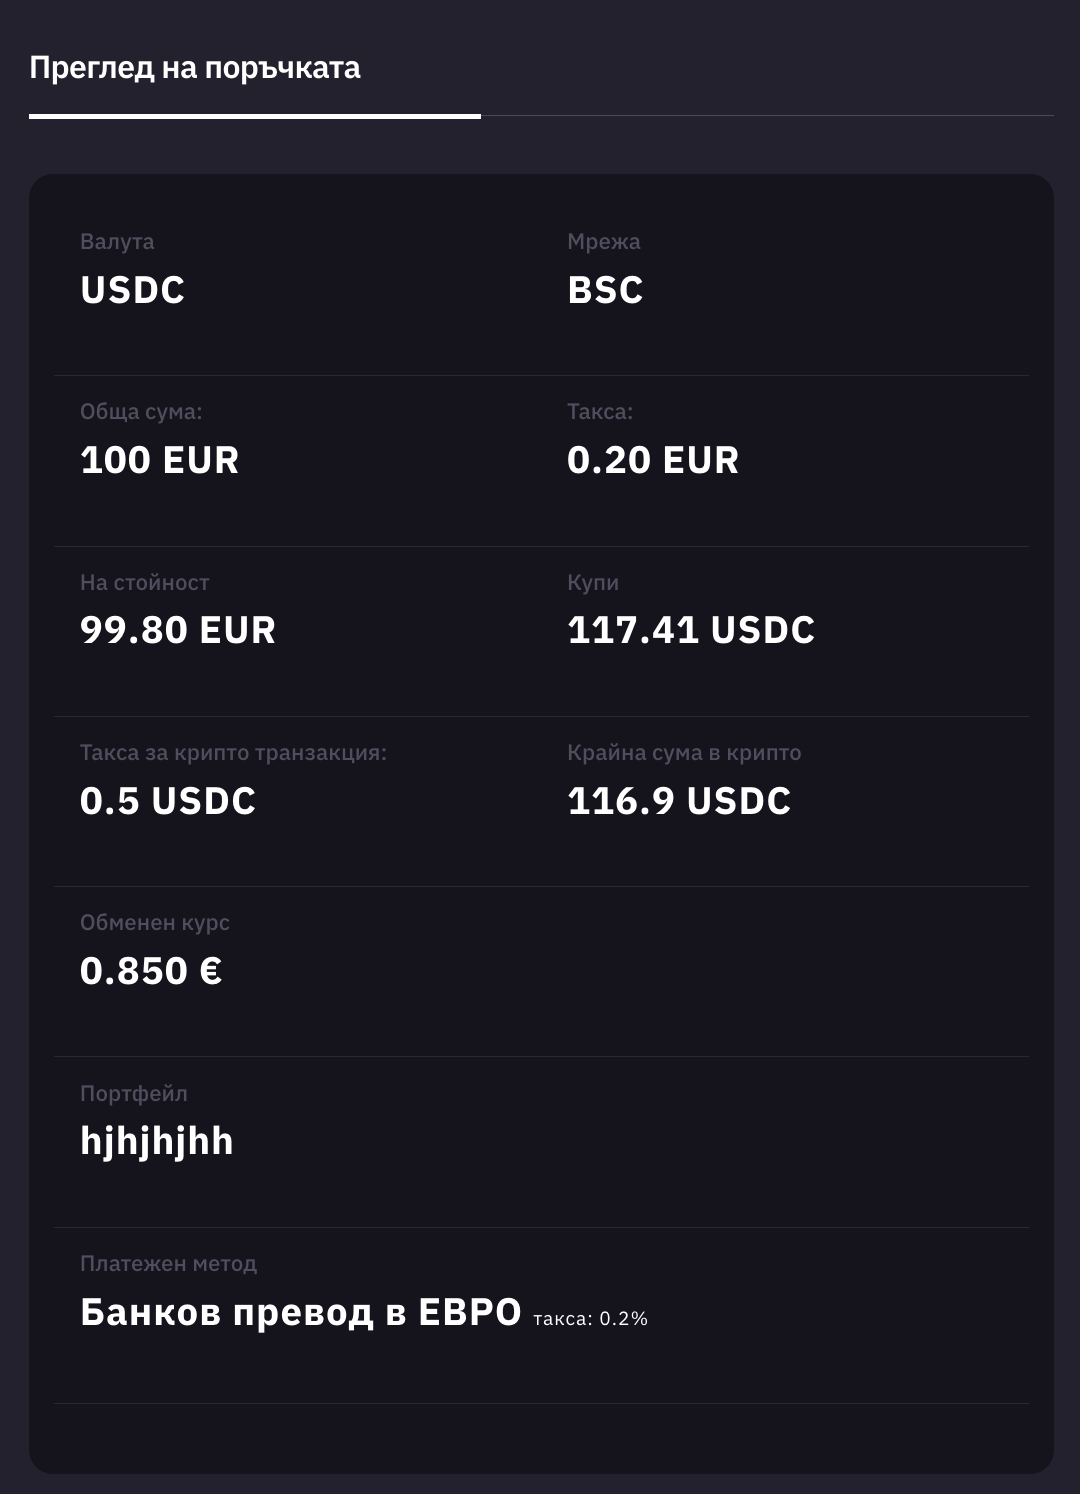Select the "Преглед на поръчката" tab
Screen dimensions: 1080x1494
coord(195,68)
